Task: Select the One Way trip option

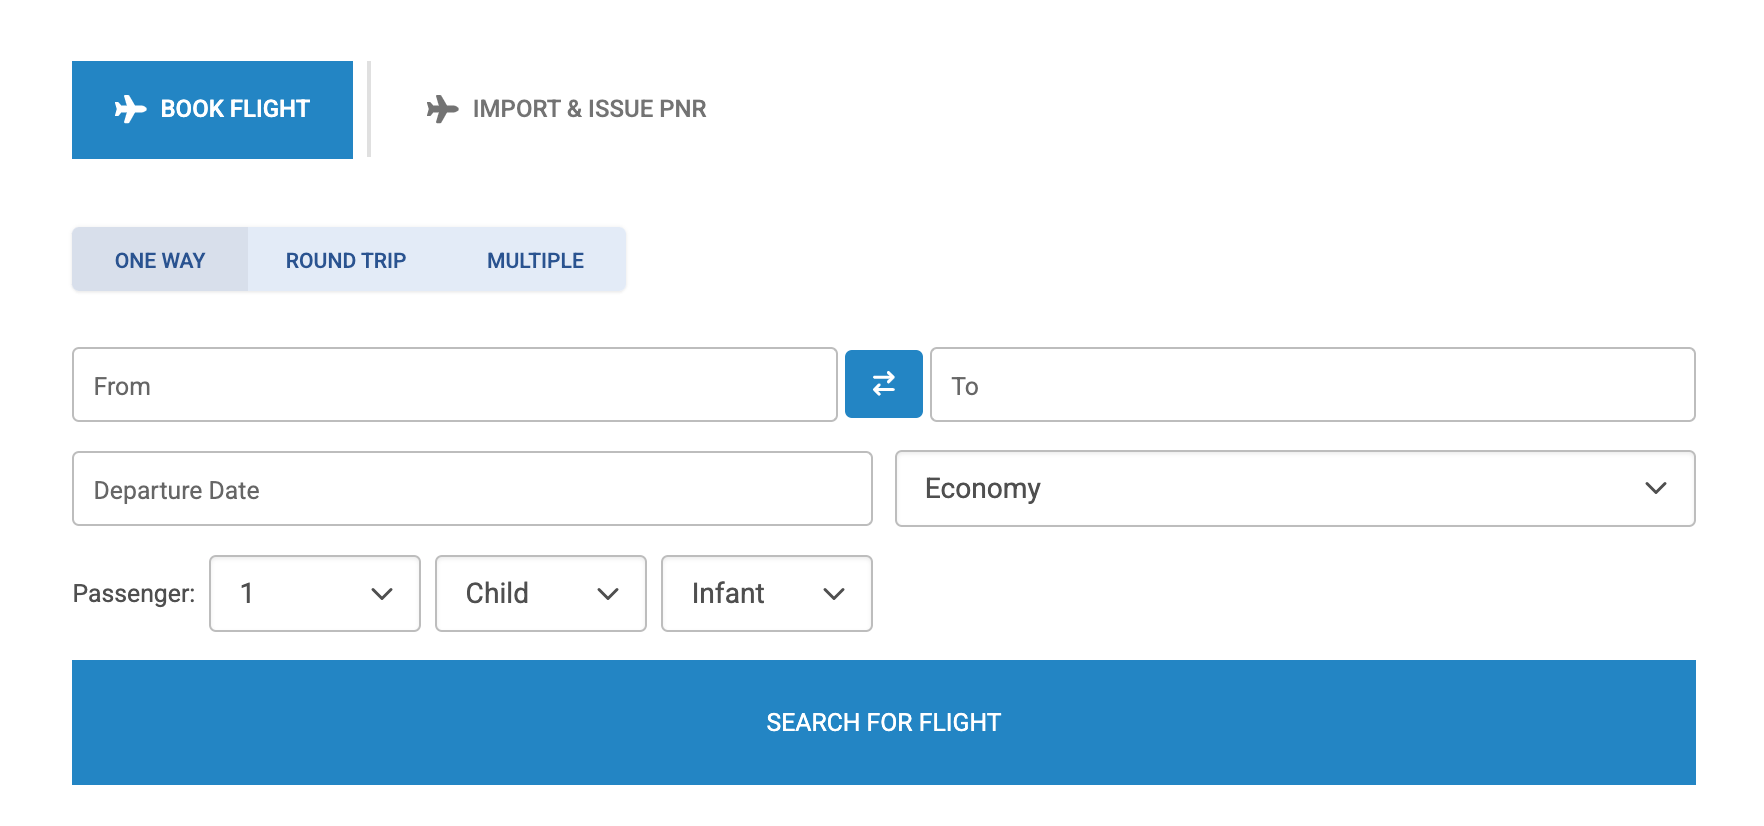Action: tap(160, 260)
